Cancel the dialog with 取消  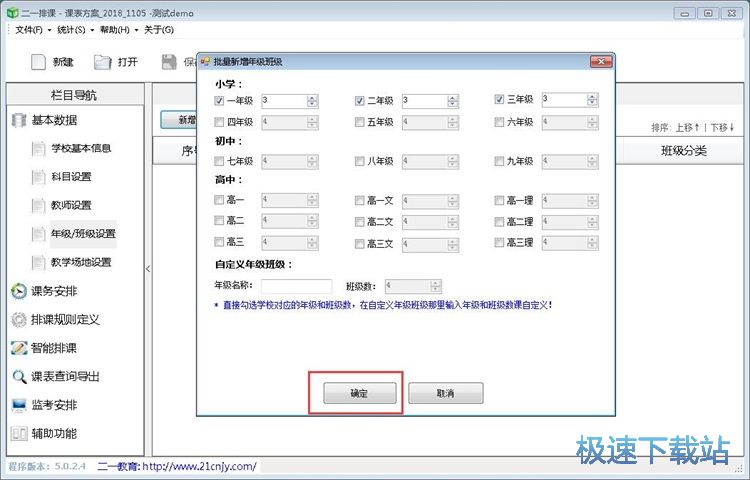[445, 393]
